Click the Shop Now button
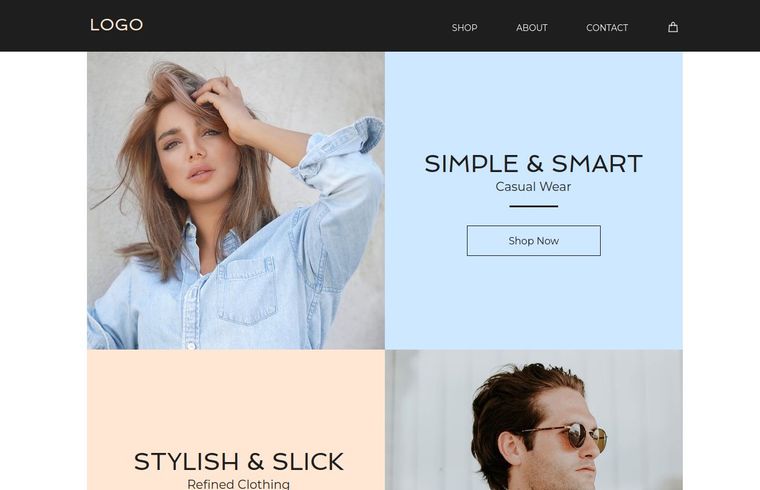Viewport: 760px width, 490px height. 534,240
